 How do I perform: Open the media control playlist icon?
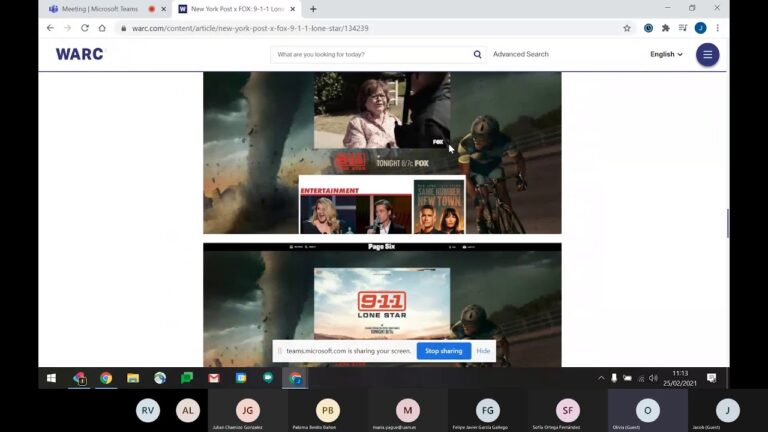point(683,28)
